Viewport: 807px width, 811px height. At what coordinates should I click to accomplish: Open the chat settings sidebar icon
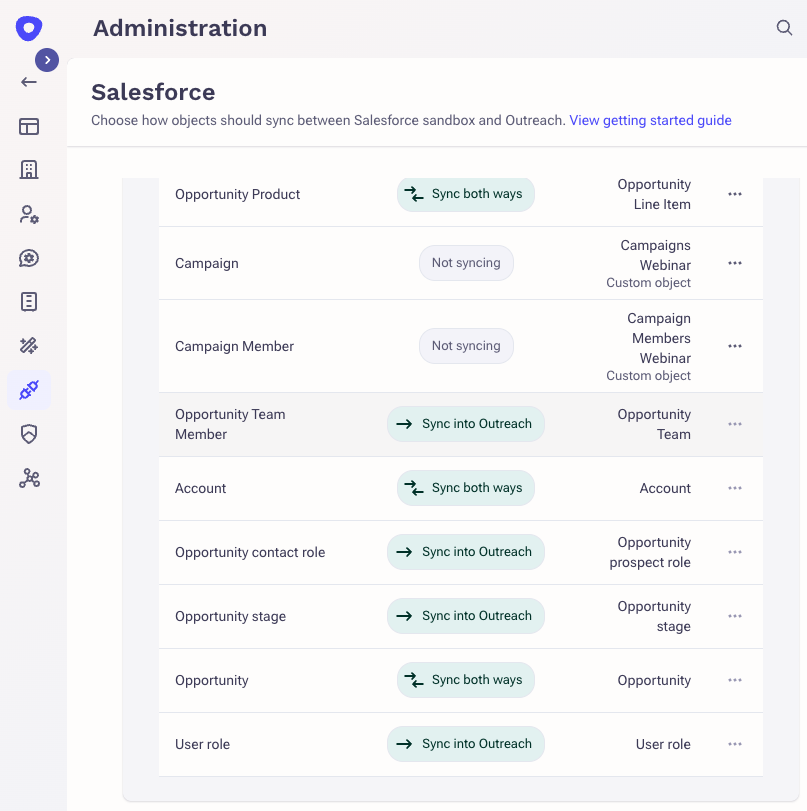[29, 258]
